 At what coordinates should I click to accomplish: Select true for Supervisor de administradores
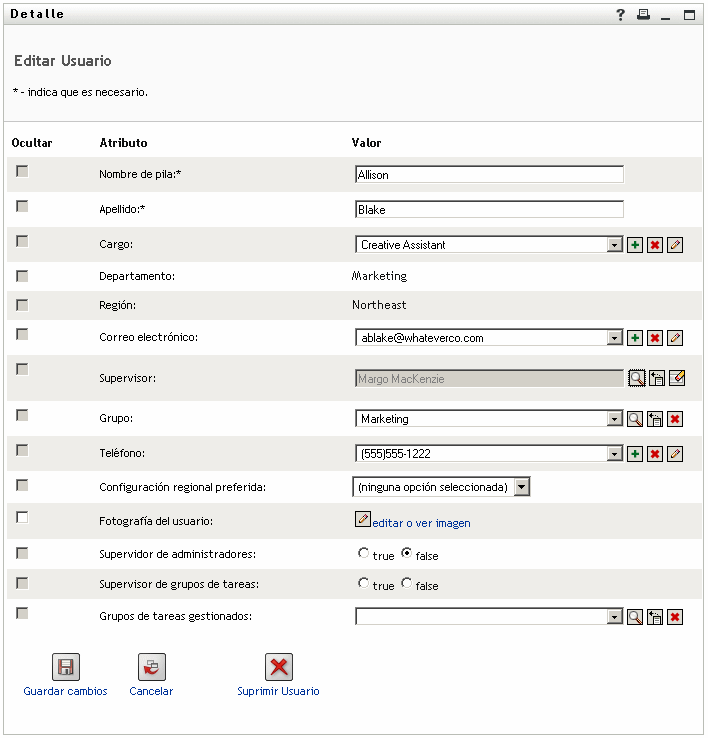(363, 552)
